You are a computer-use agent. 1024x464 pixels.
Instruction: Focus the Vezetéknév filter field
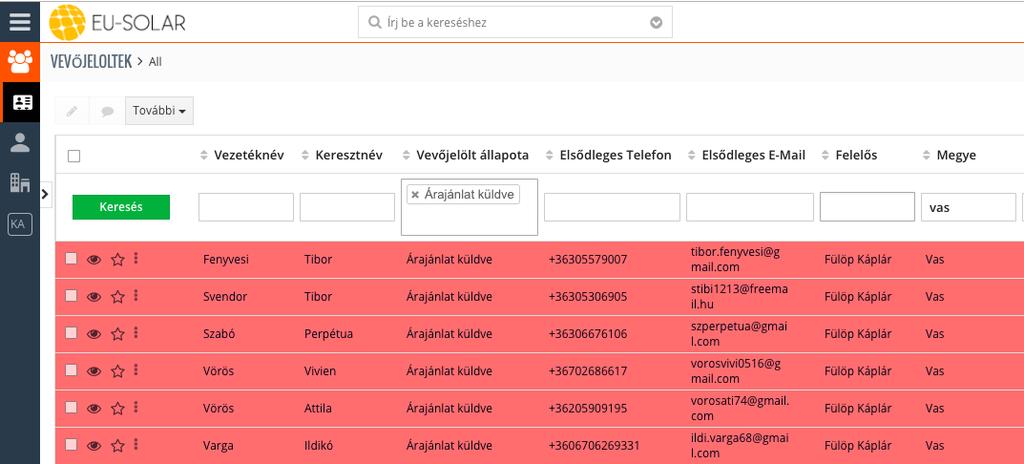[x=246, y=207]
